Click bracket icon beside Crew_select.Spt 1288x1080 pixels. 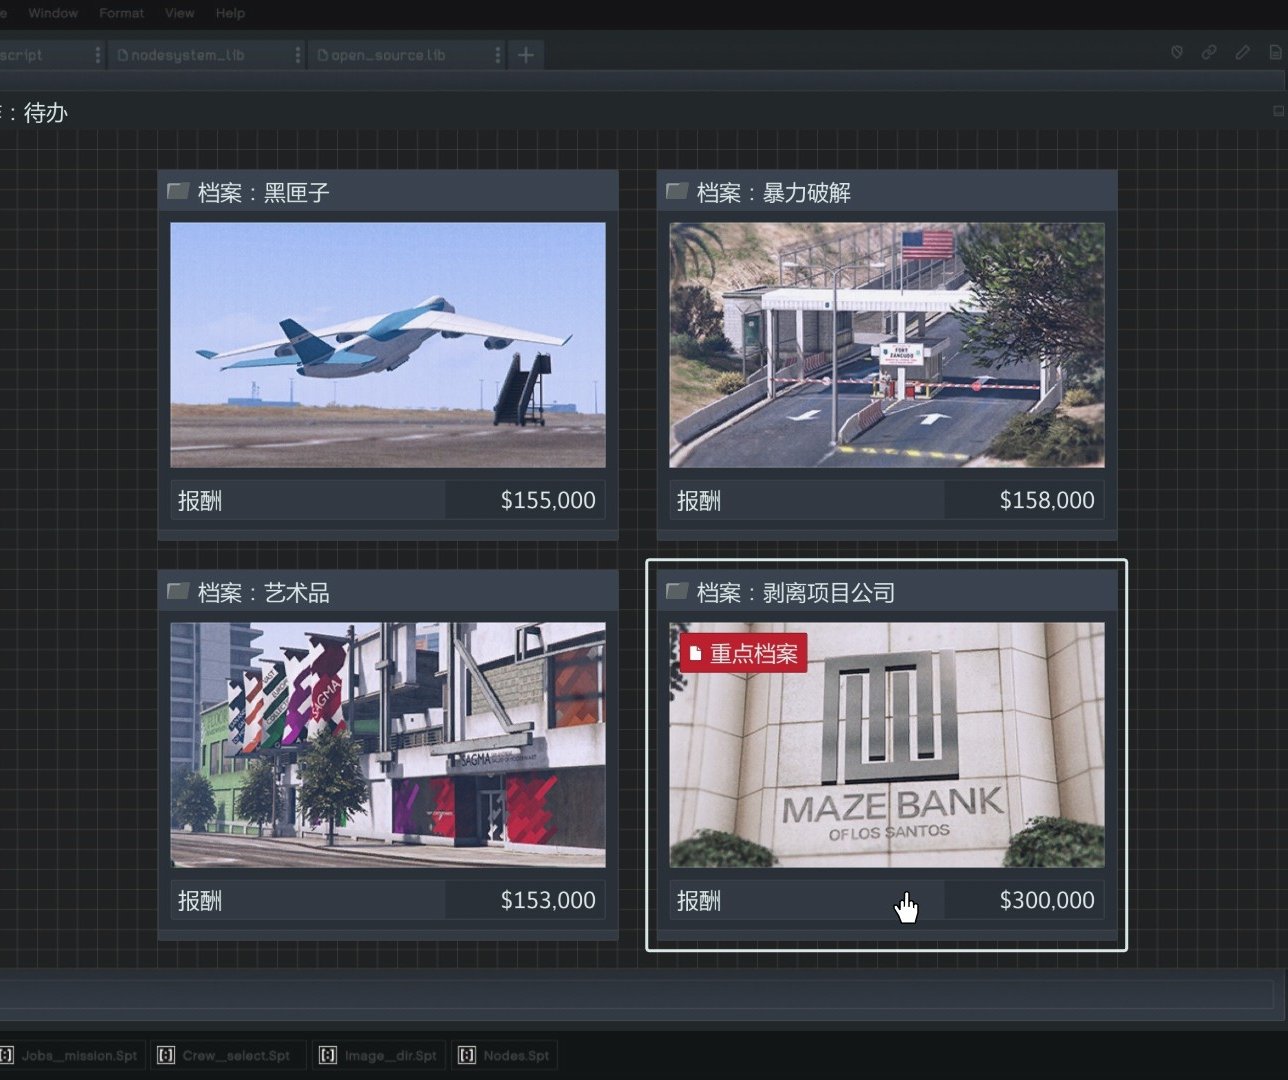166,1055
